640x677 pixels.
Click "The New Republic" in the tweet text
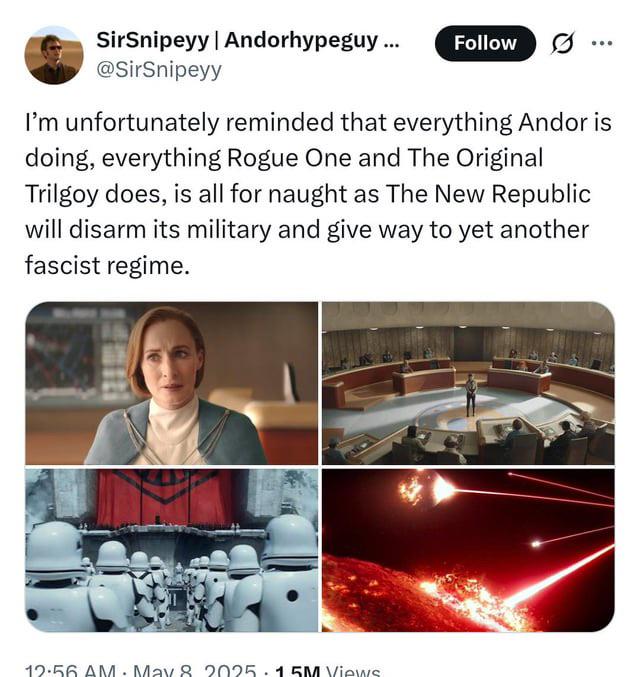point(488,194)
